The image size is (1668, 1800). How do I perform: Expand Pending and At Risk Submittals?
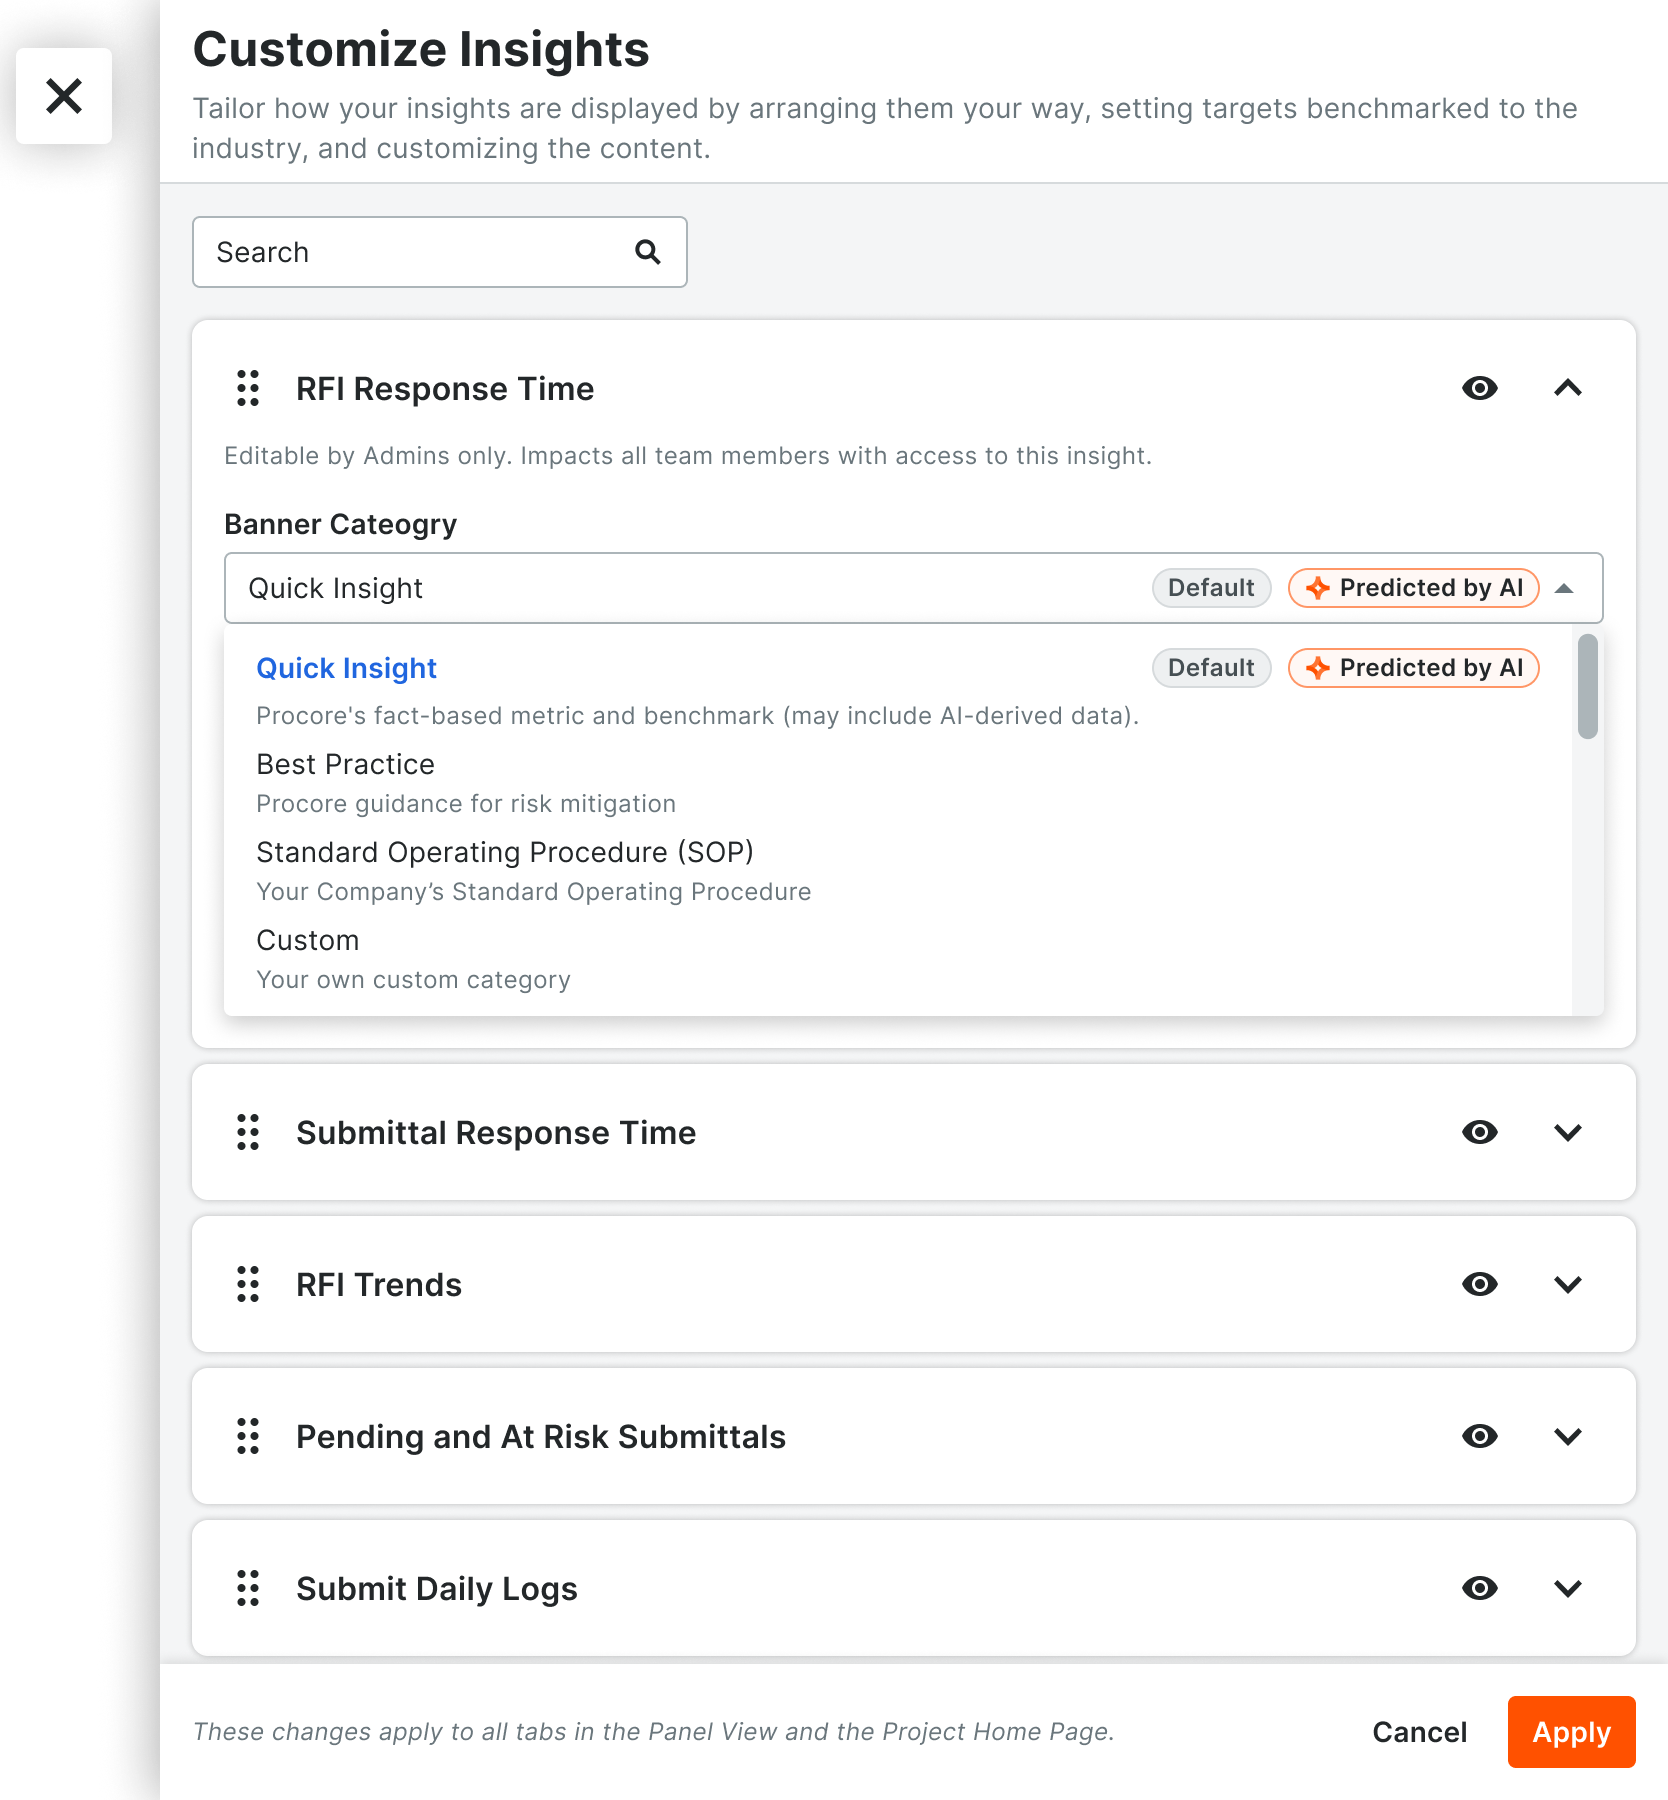pyautogui.click(x=1568, y=1436)
